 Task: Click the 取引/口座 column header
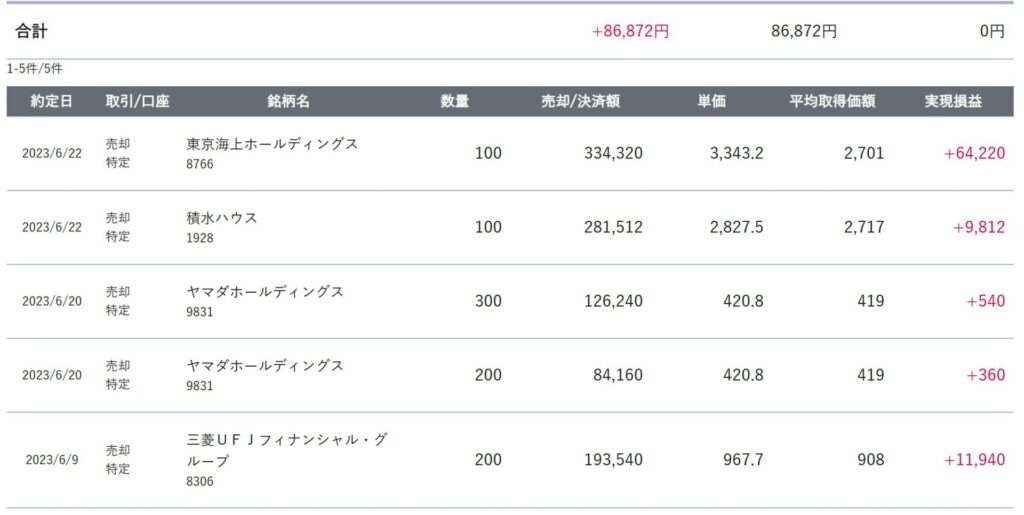click(138, 101)
